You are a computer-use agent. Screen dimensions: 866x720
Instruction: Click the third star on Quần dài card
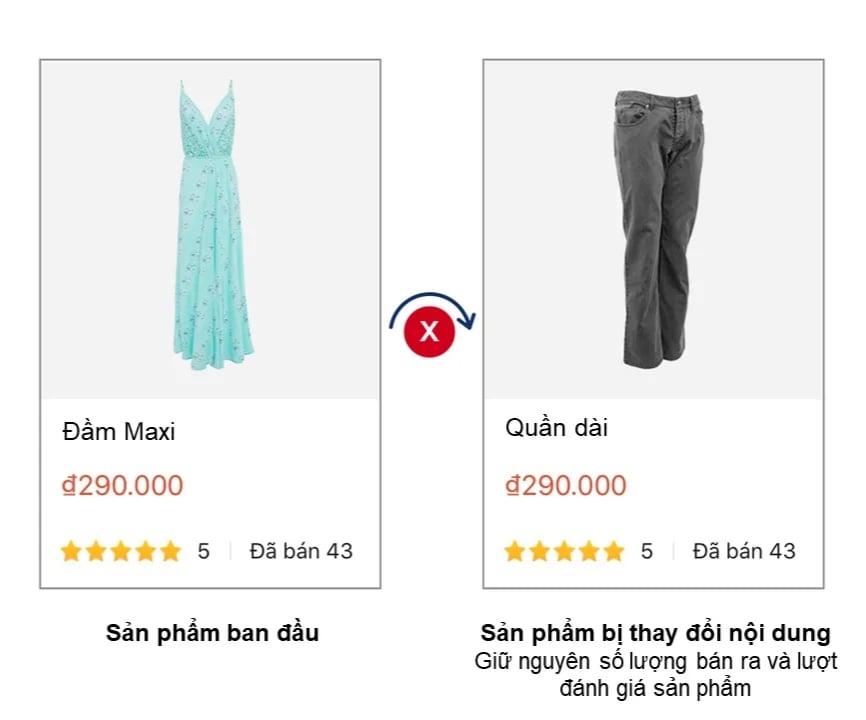click(564, 551)
